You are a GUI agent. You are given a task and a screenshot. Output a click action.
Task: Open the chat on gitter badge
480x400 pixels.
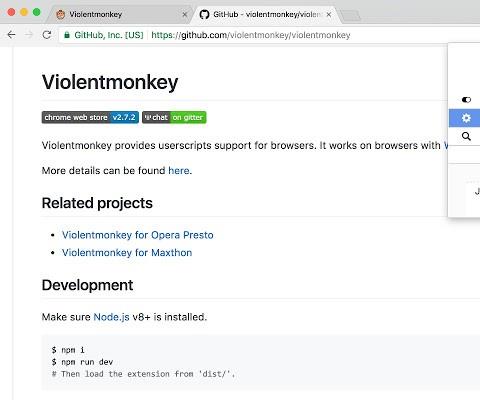coord(174,117)
